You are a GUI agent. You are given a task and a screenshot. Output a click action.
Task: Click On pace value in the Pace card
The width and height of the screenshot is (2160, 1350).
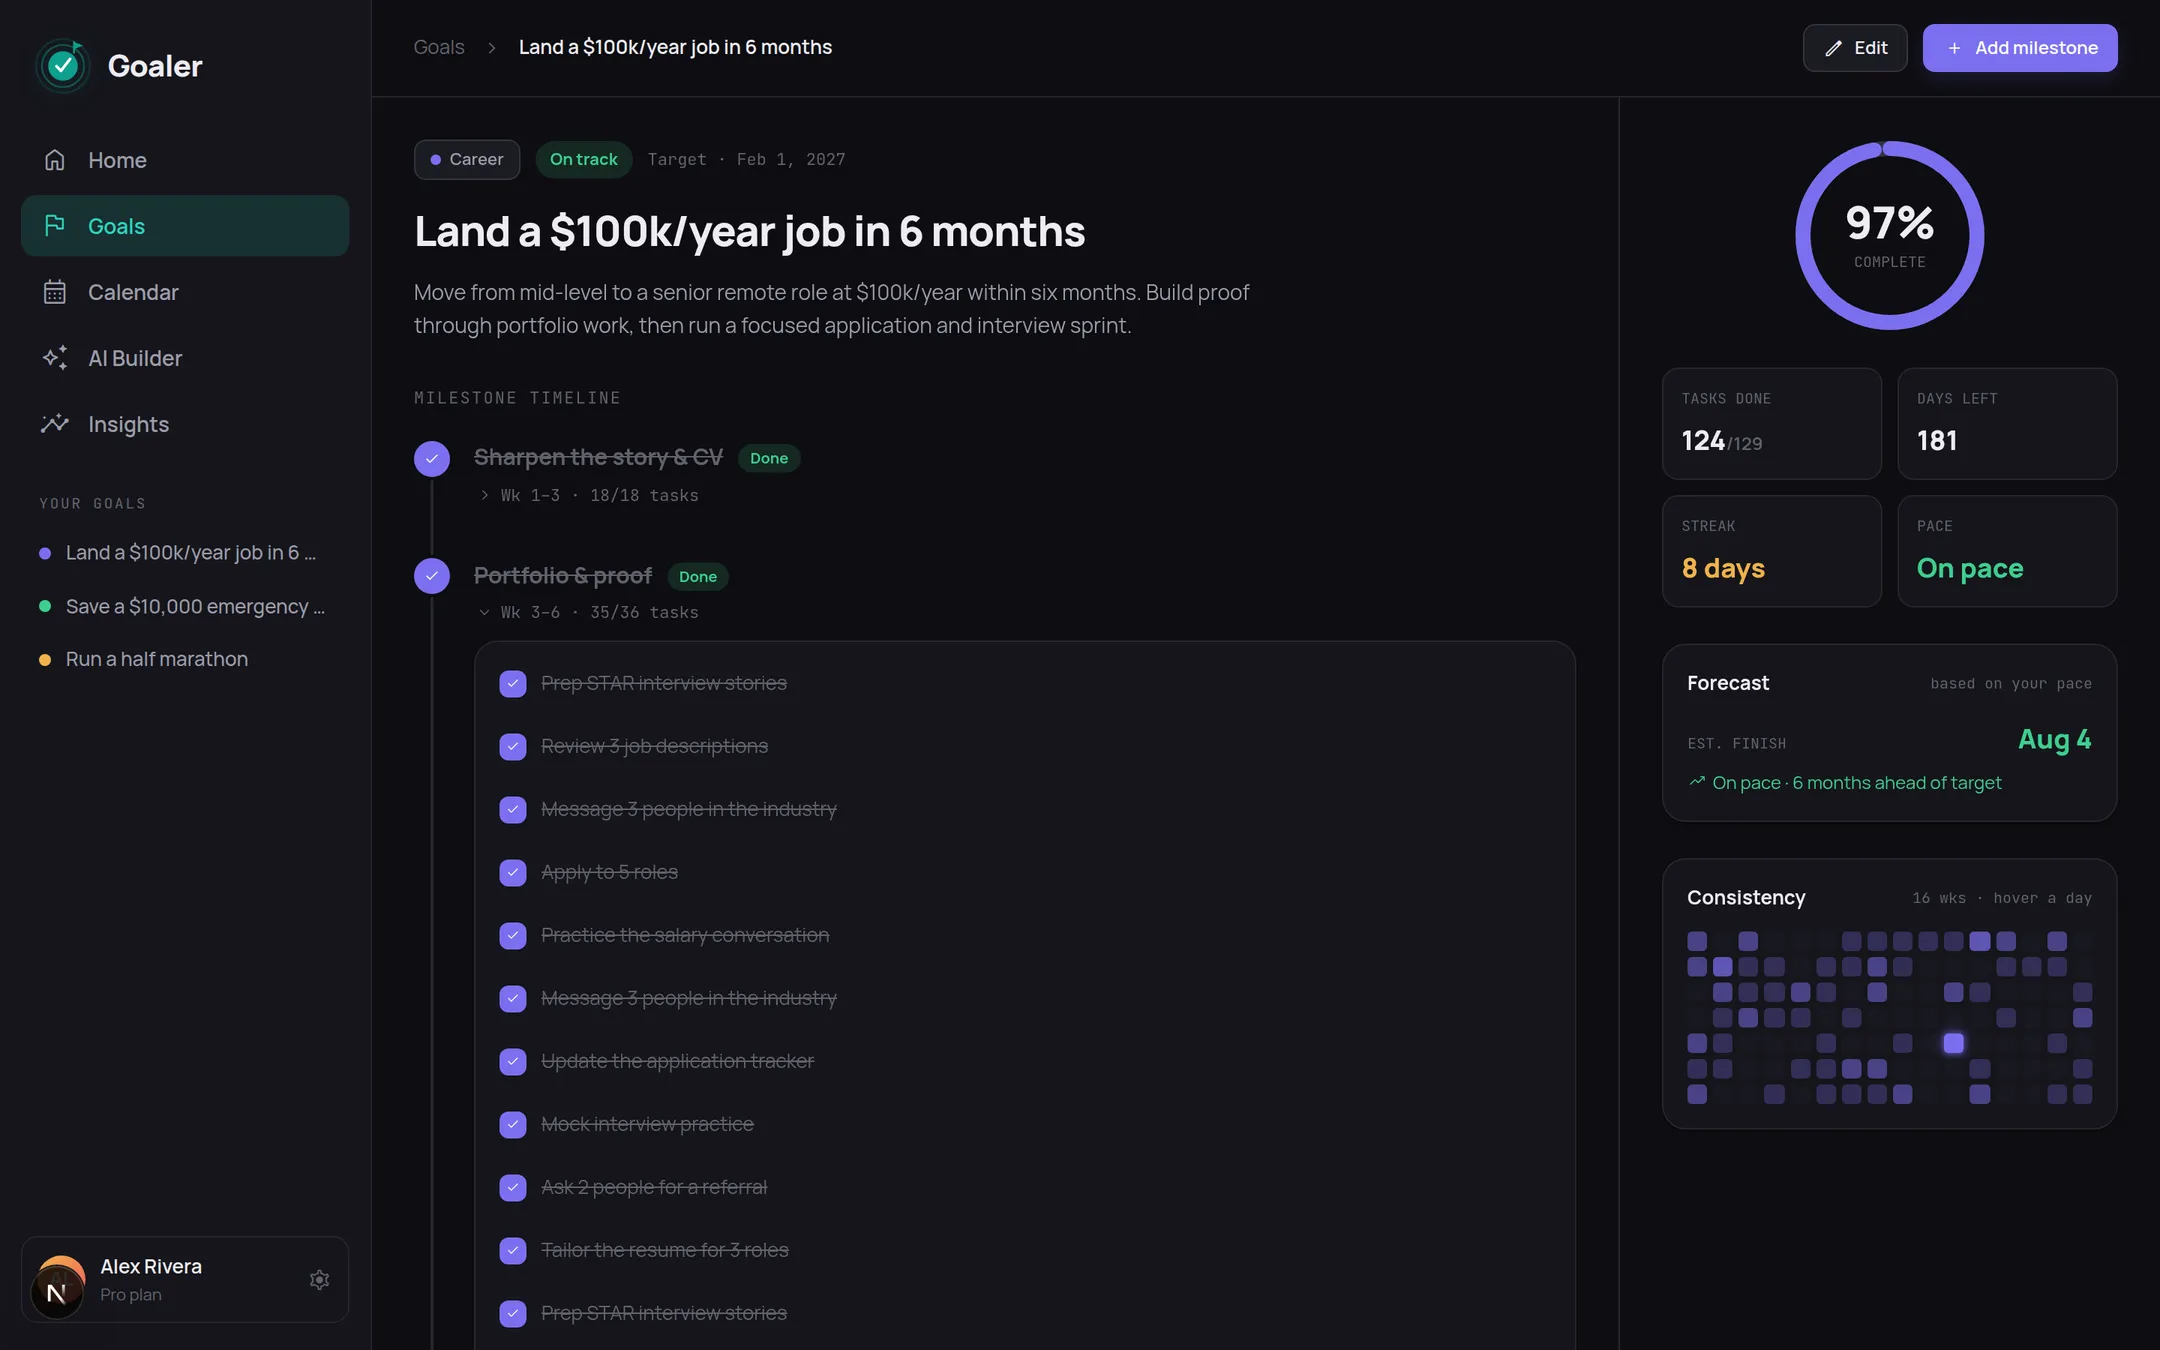1970,569
